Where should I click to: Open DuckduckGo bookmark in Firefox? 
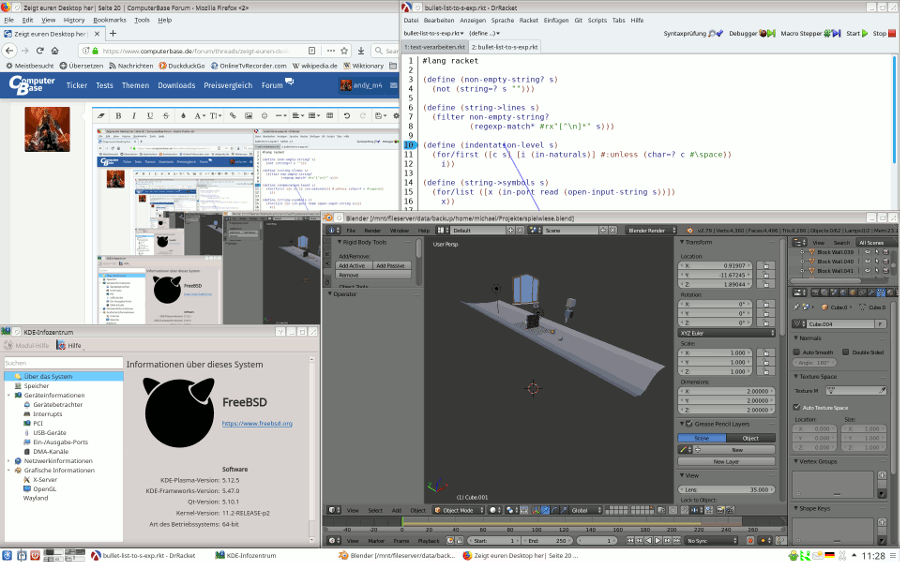pos(181,65)
